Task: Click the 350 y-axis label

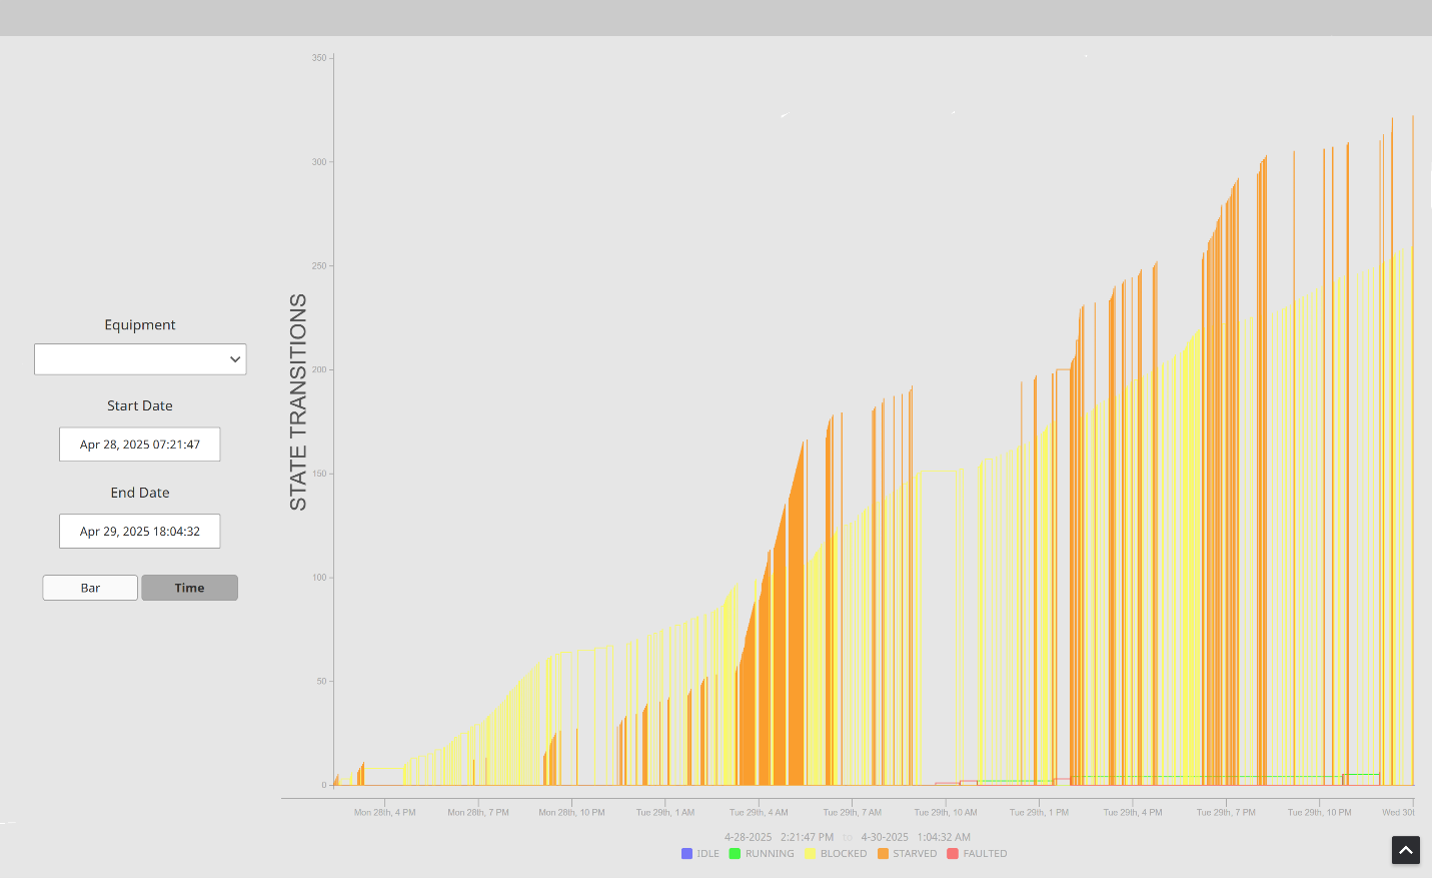Action: [x=319, y=58]
